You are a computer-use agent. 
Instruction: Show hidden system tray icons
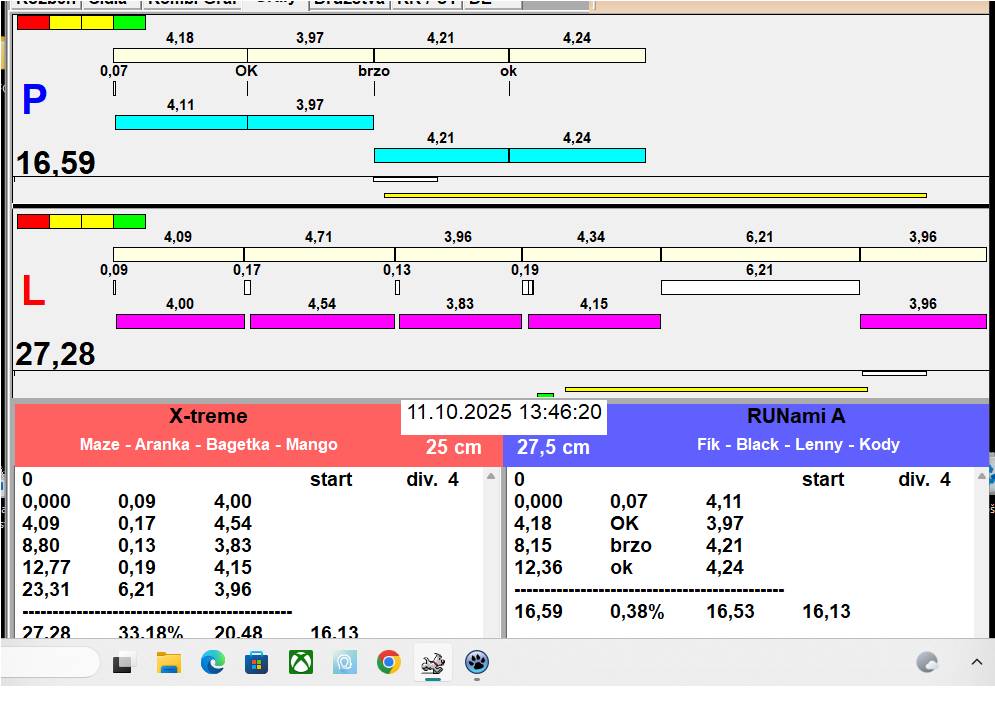976,662
